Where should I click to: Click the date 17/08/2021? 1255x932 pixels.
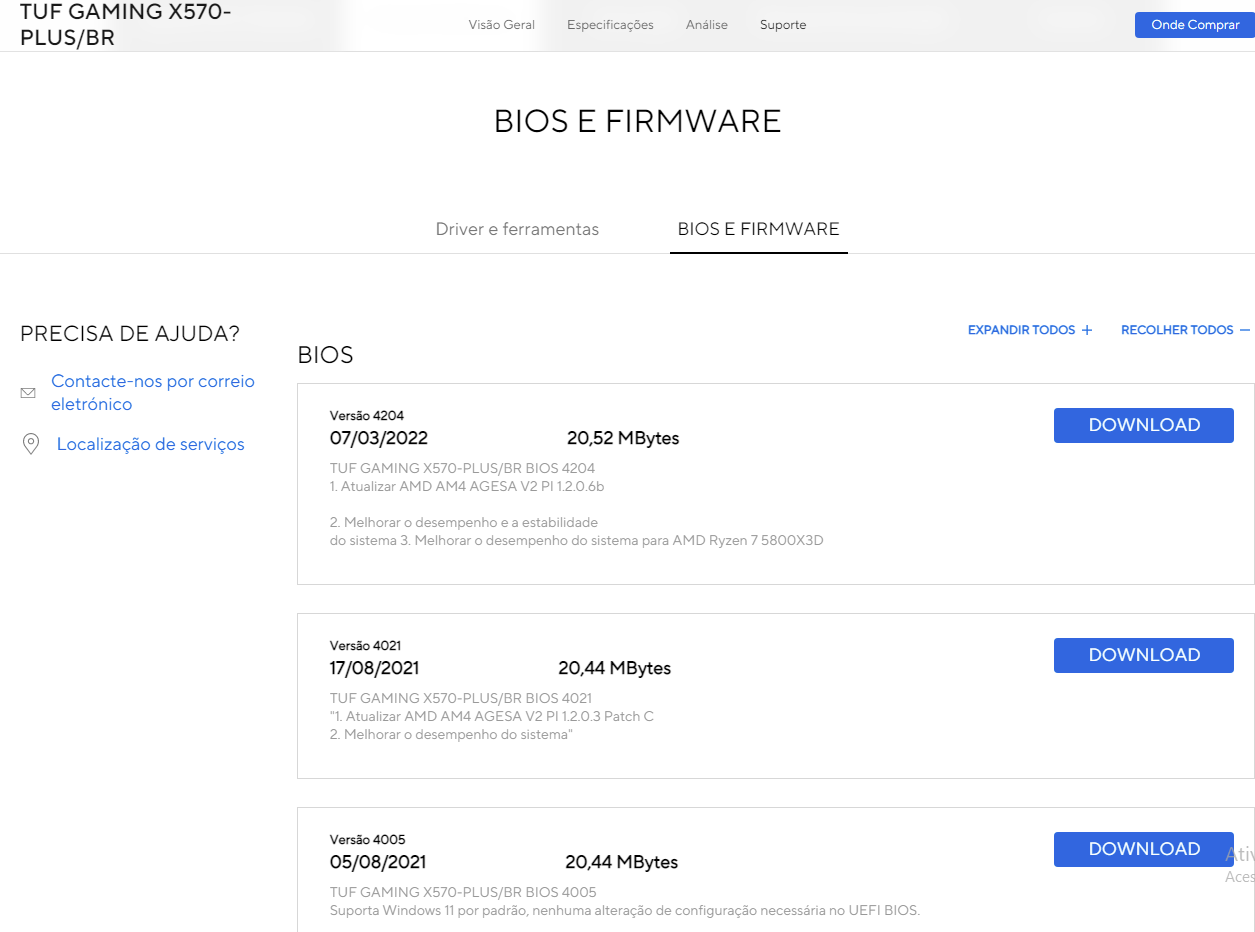coord(375,668)
